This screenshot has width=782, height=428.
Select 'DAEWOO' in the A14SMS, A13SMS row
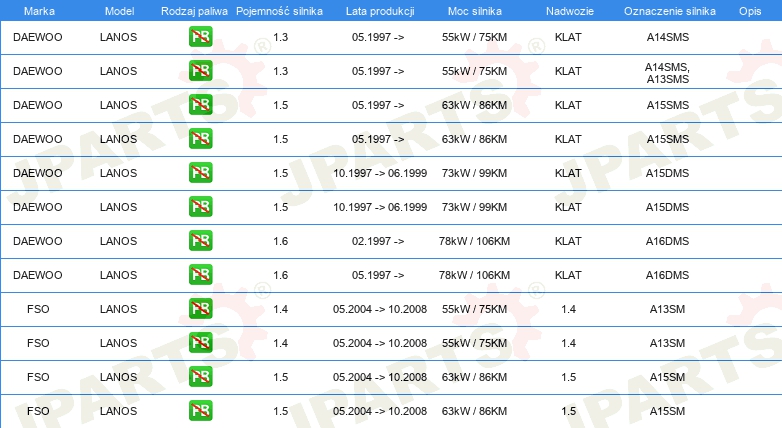pyautogui.click(x=37, y=71)
